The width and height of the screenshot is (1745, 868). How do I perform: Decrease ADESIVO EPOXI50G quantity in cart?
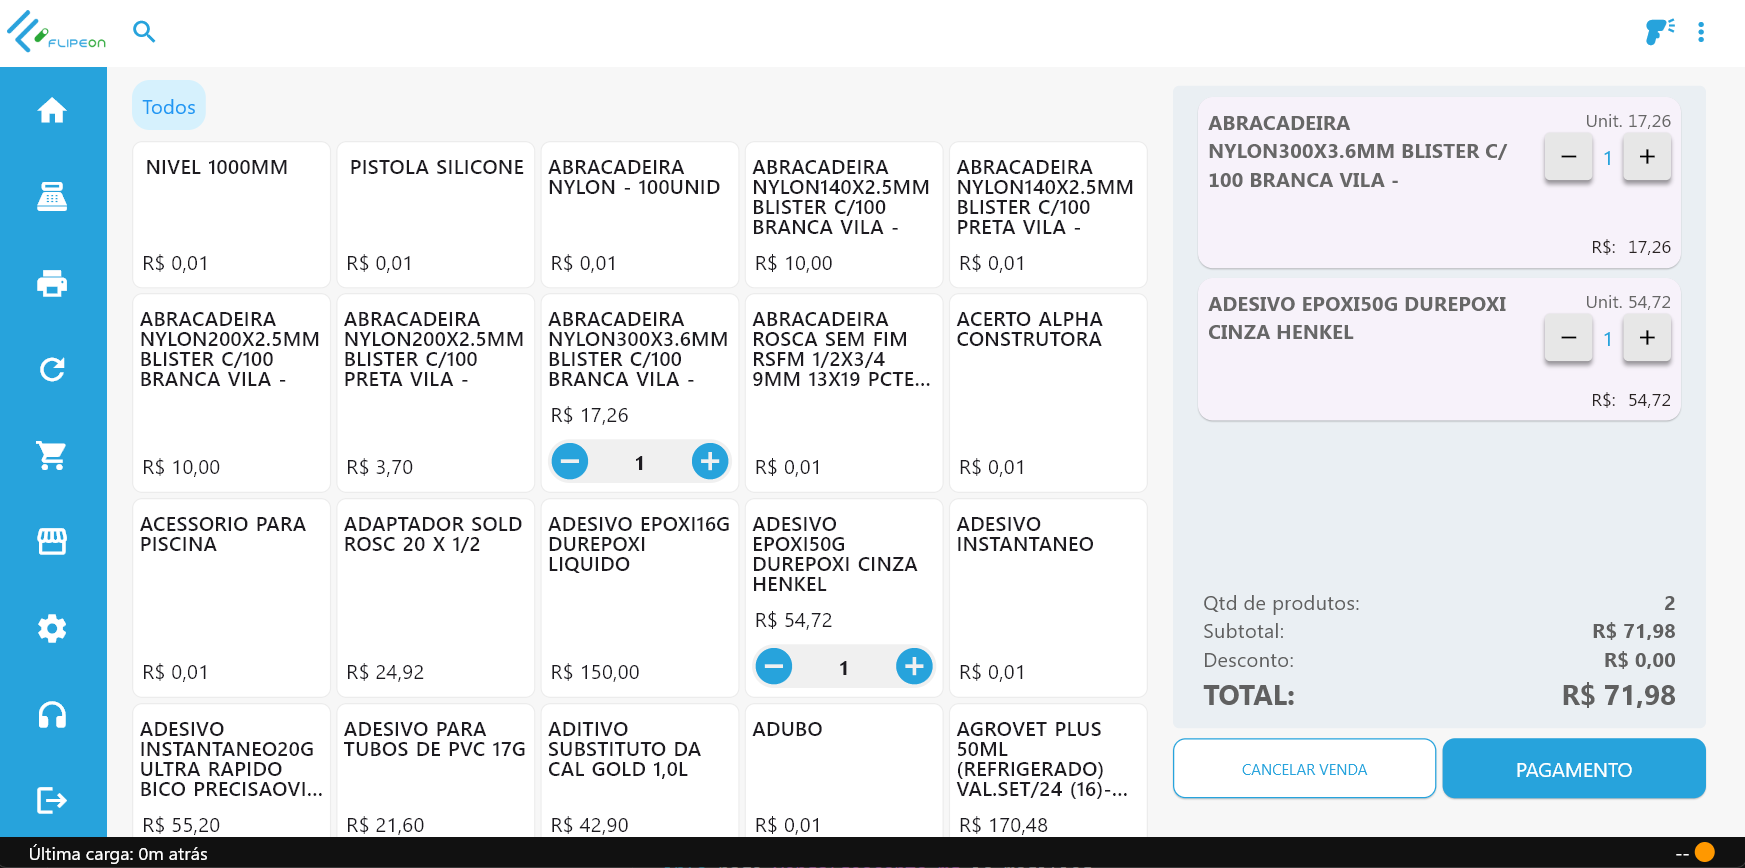tap(1568, 338)
